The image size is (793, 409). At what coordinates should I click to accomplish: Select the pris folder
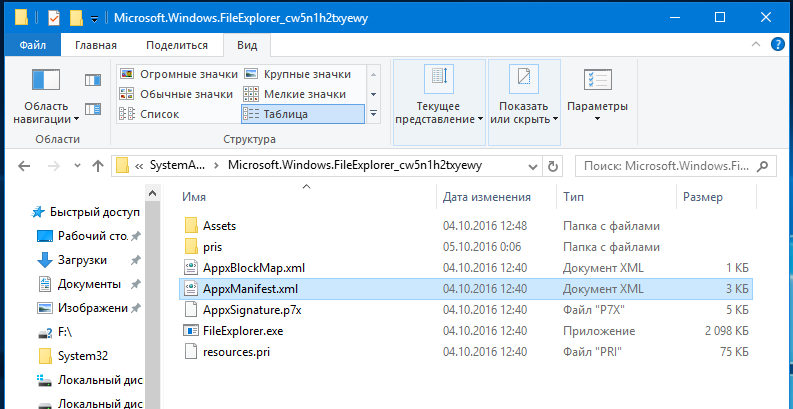[x=465, y=247]
